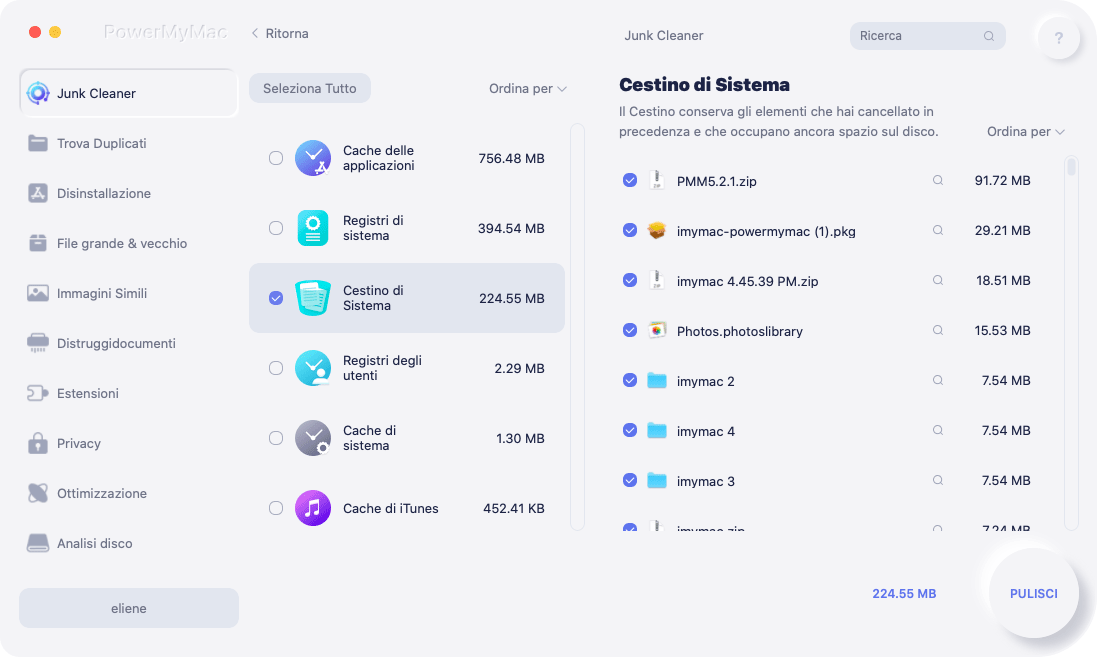Click the file list vertical scrollbar
The width and height of the screenshot is (1097, 657).
click(x=1070, y=343)
